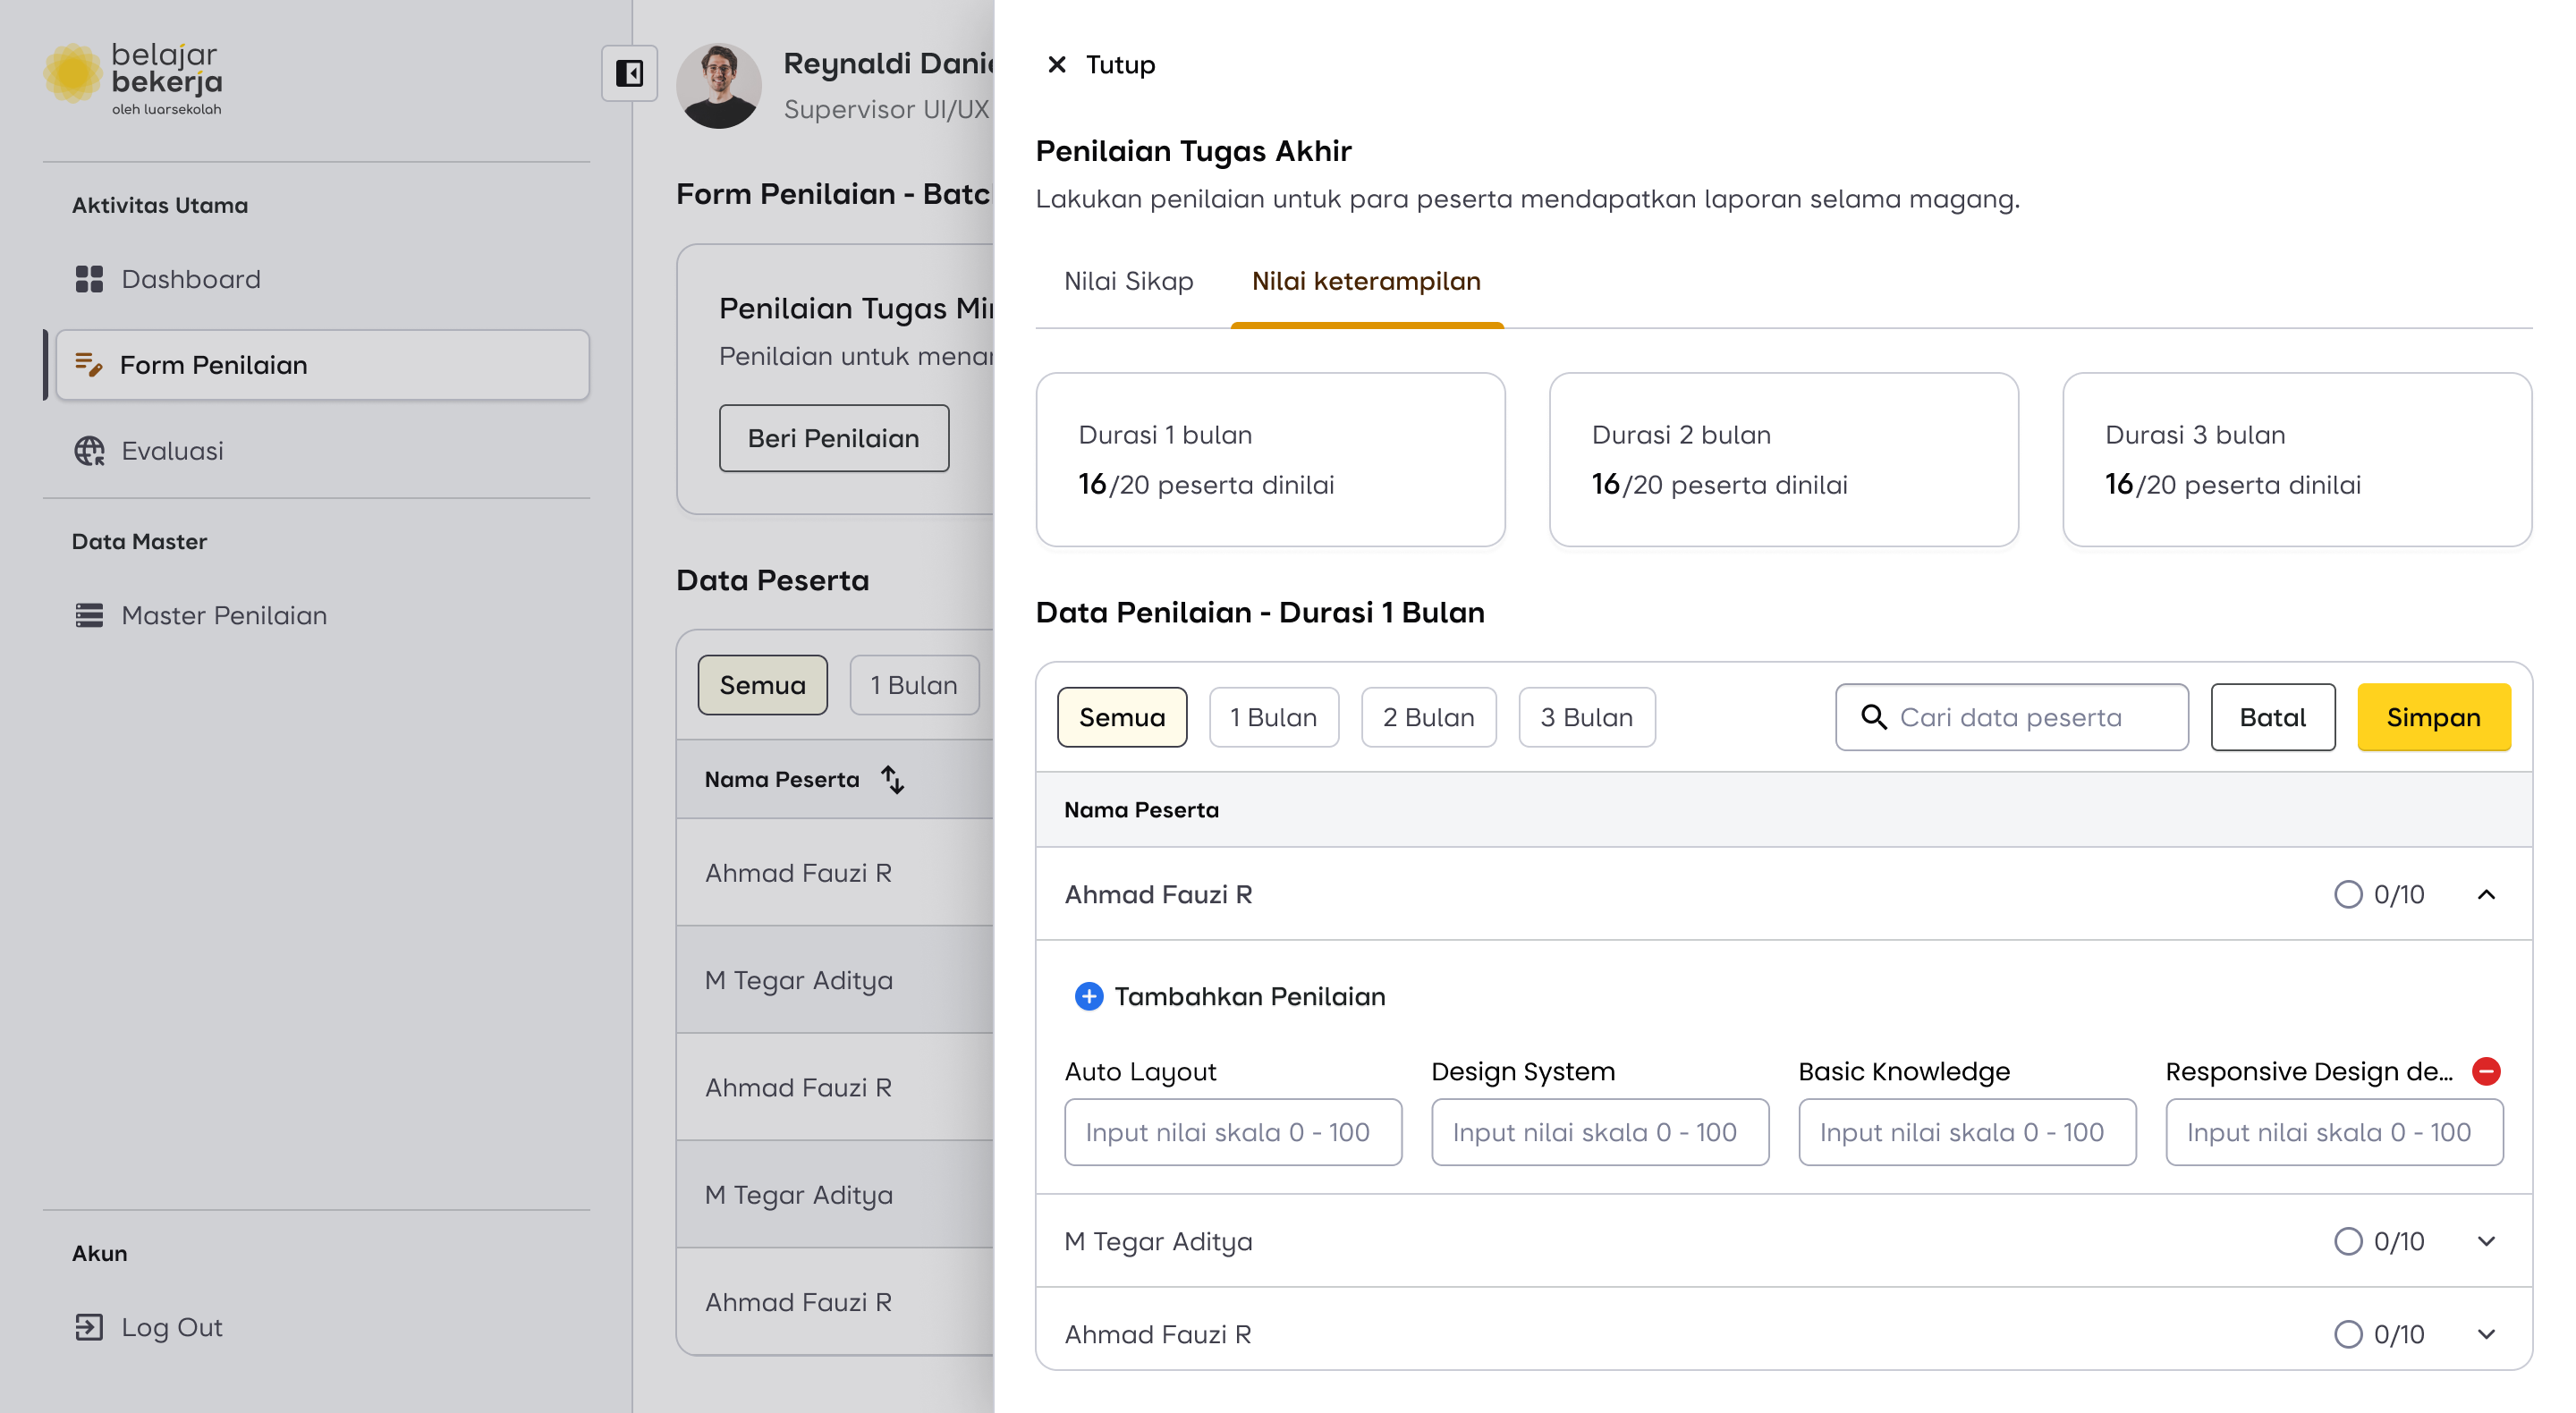
Task: Click the yellow Simpan button
Action: point(2433,717)
